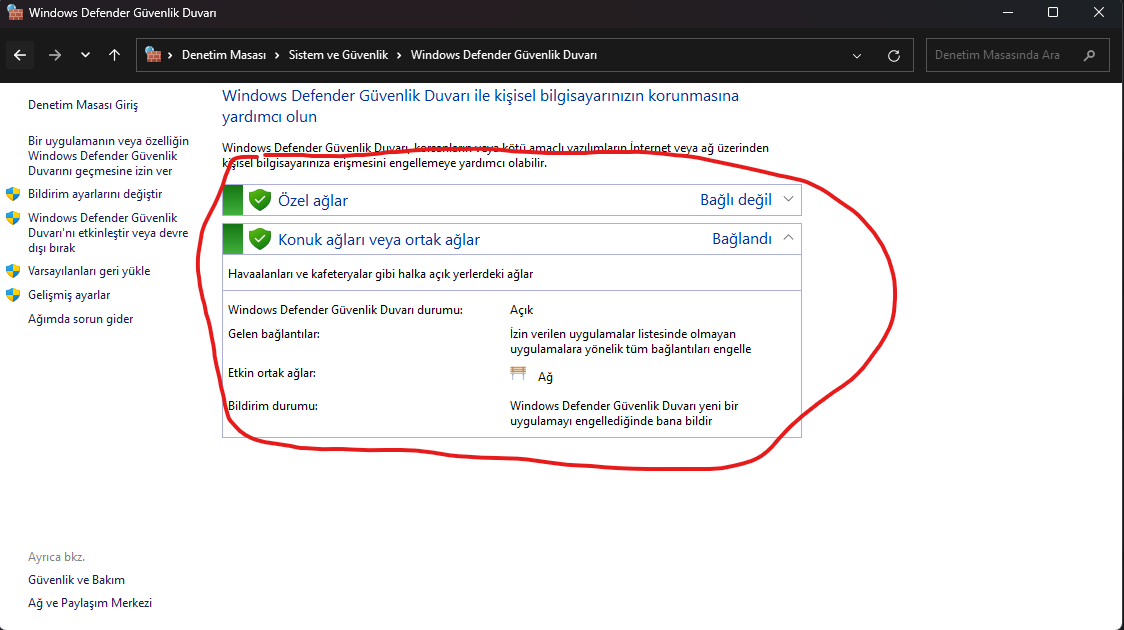Click the green shield icon for Özel ağlar
Screen dimensions: 1124x630
(259, 199)
